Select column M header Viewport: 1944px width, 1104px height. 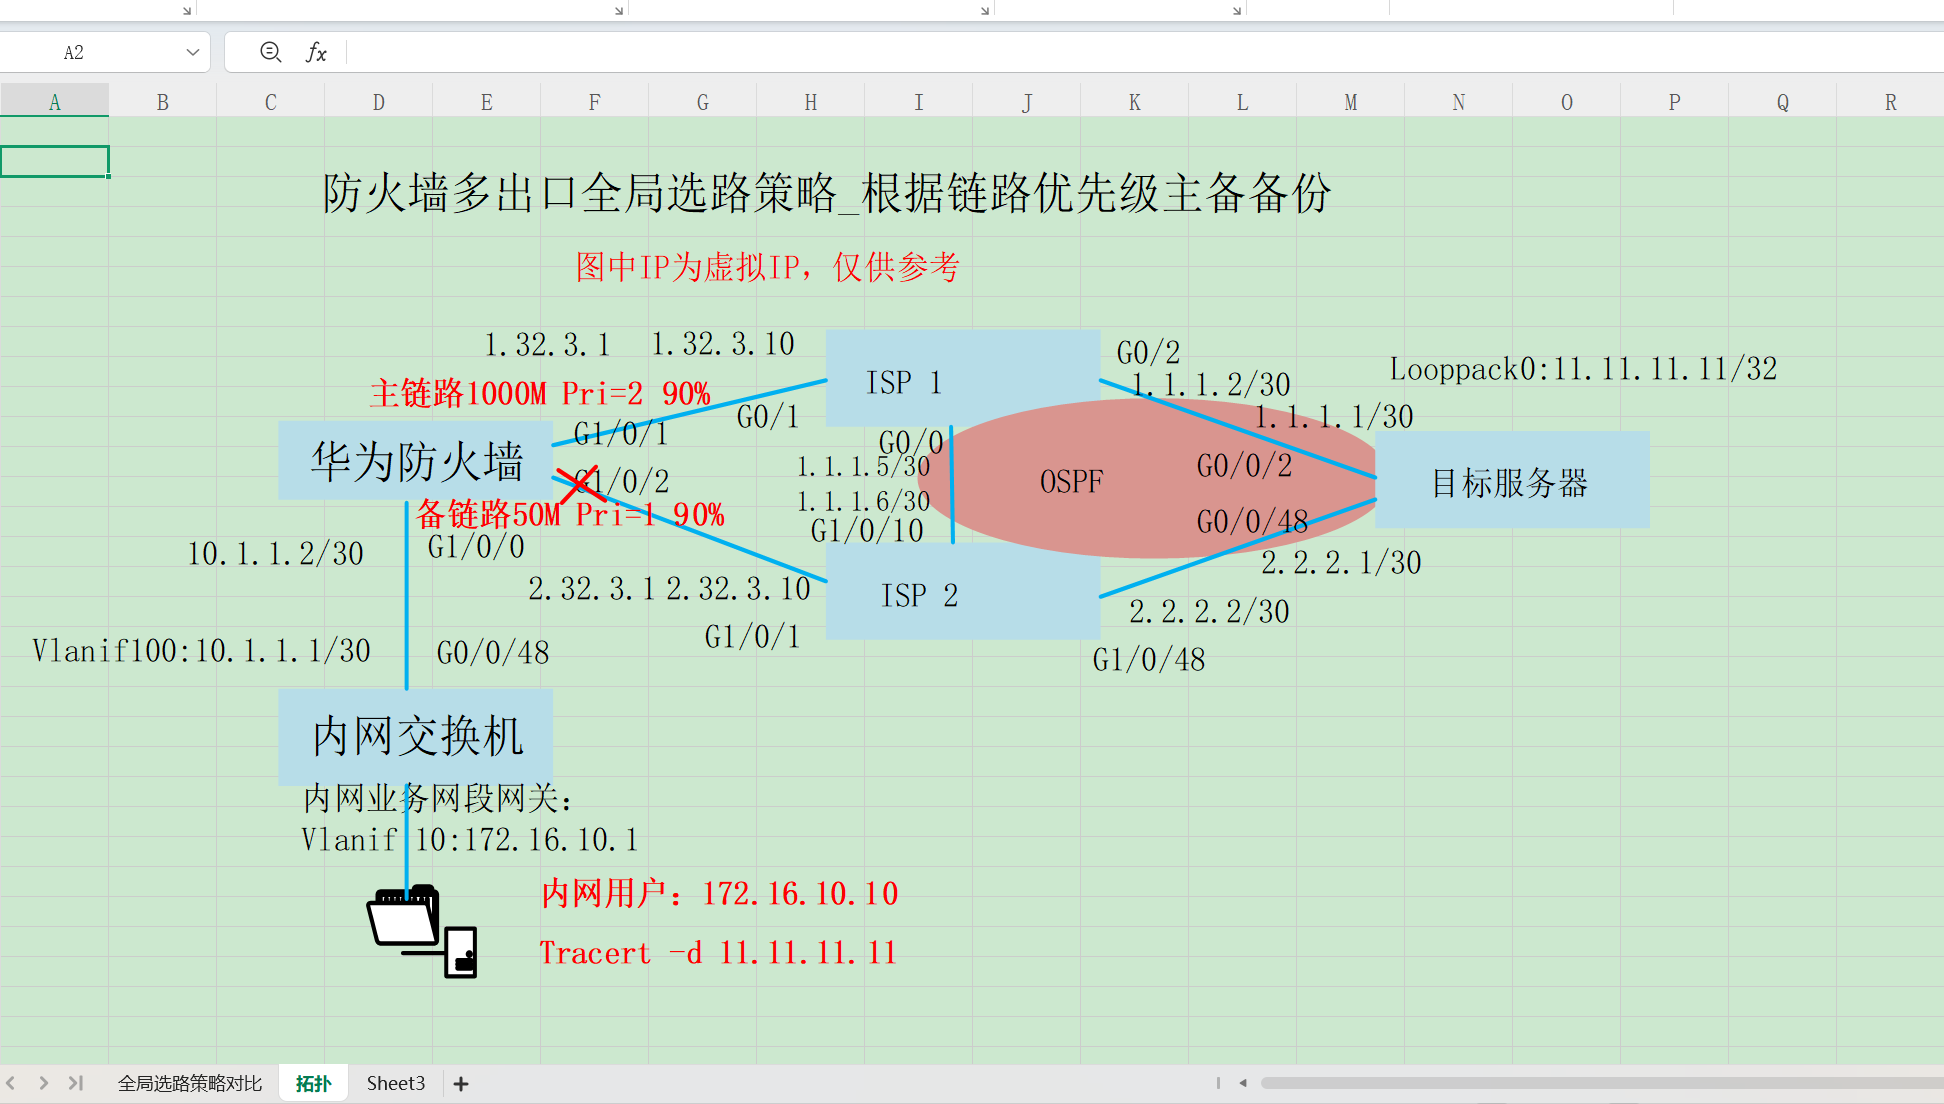click(1350, 102)
